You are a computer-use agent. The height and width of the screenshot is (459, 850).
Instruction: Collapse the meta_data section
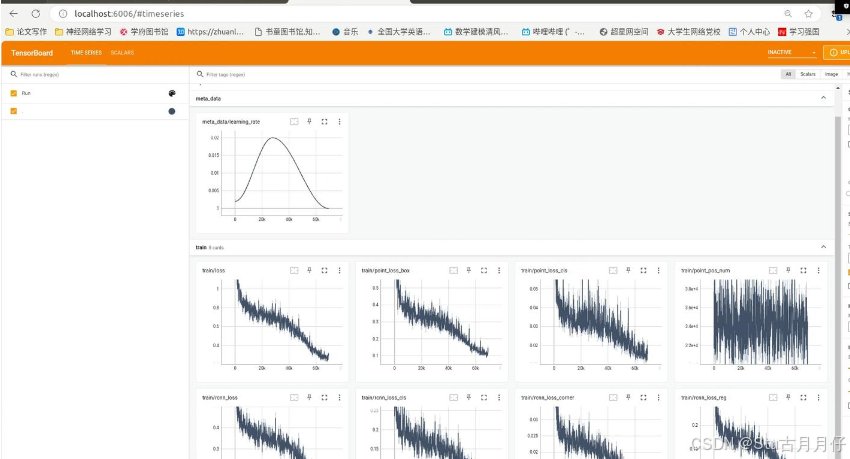(x=823, y=98)
